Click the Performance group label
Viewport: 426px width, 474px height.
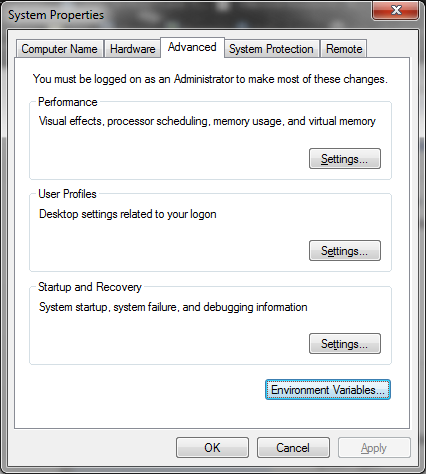click(x=68, y=102)
